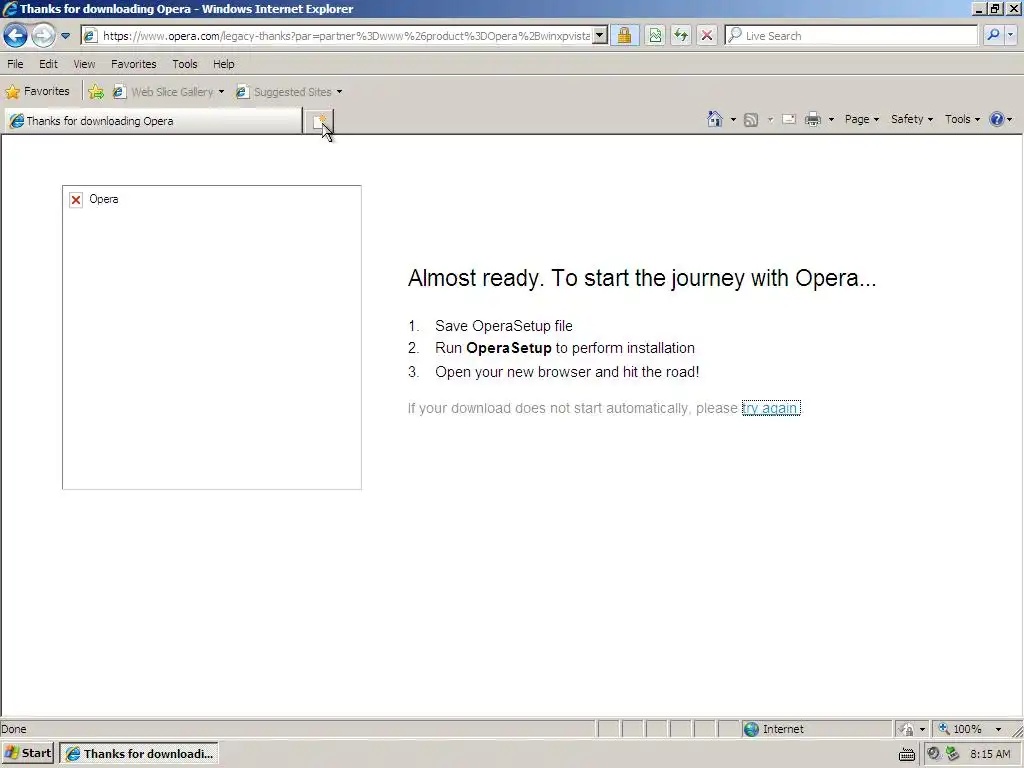Open the Tools menu in menu bar
Viewport: 1024px width, 768px height.
(184, 64)
